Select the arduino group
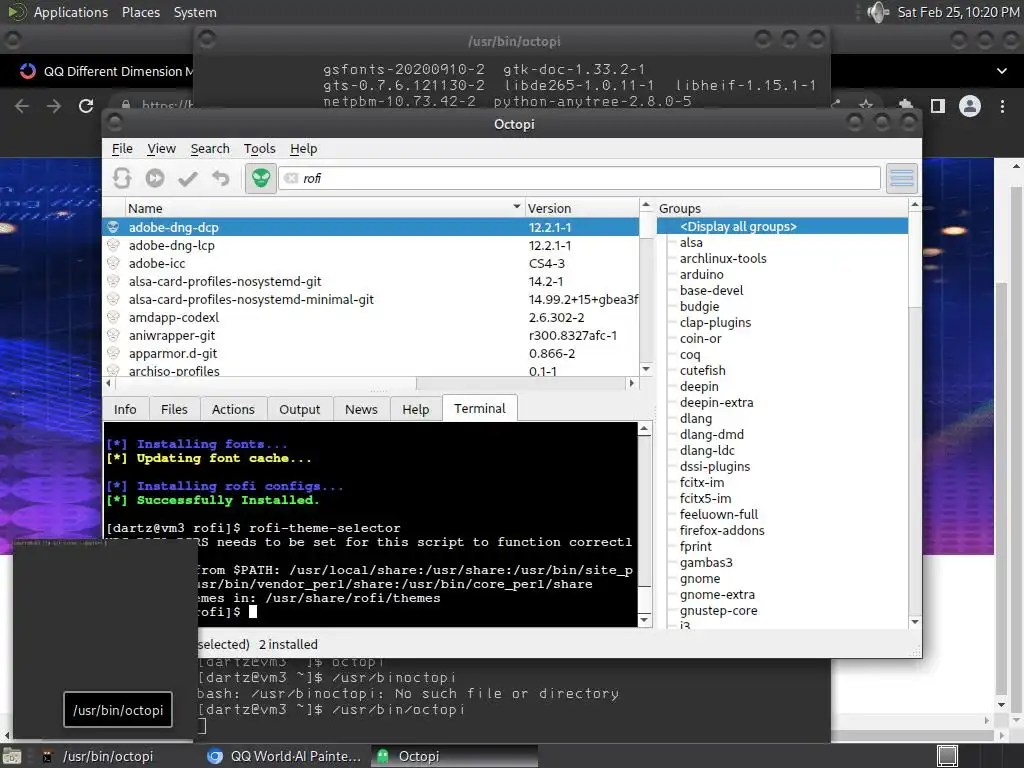The width and height of the screenshot is (1024, 768). point(701,274)
